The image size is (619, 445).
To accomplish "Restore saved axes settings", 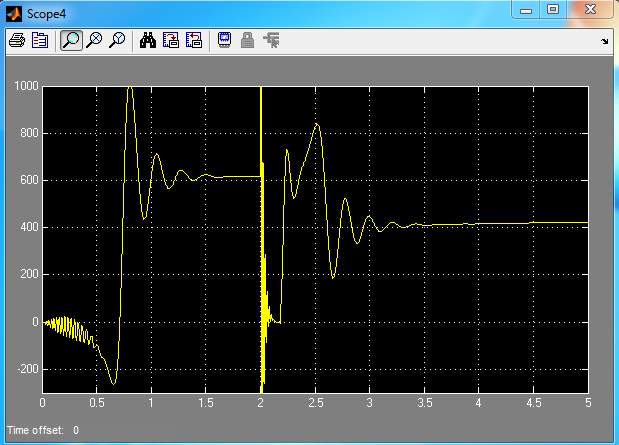I will 194,41.
